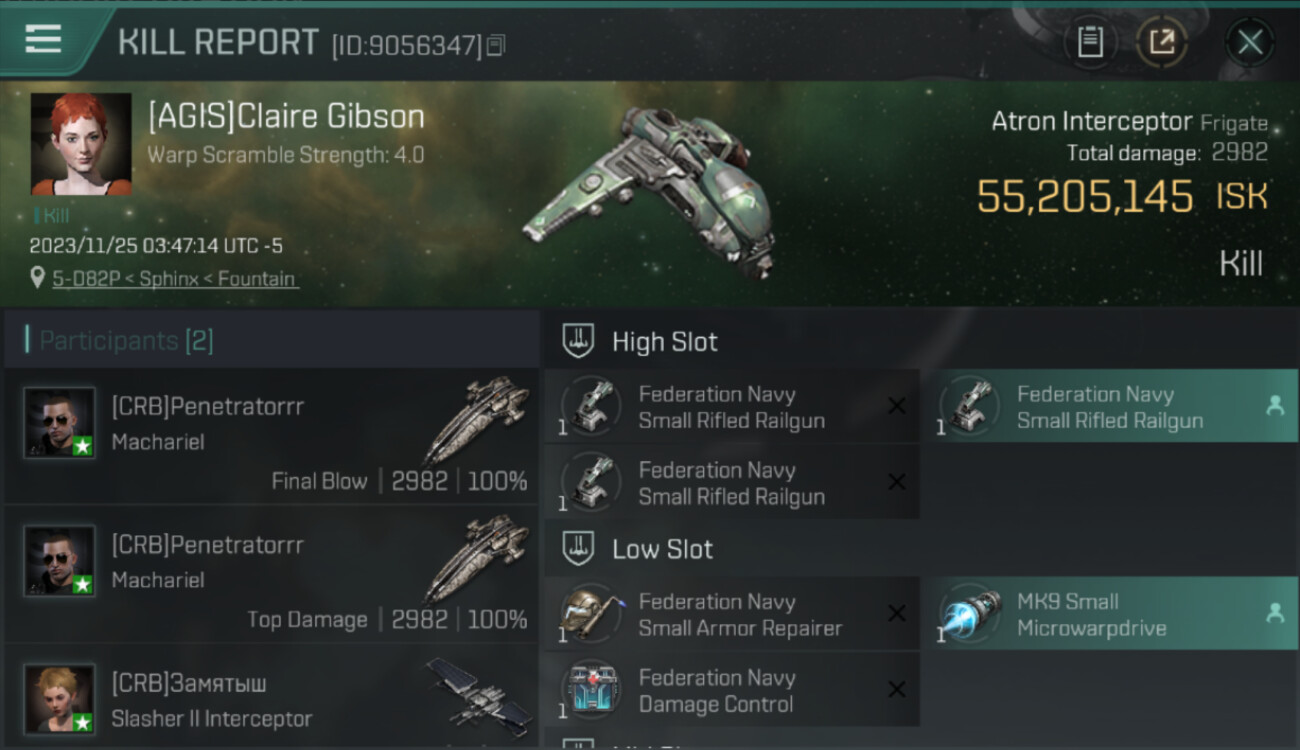Copy the kill report ID
This screenshot has width=1300, height=750.
[x=496, y=45]
